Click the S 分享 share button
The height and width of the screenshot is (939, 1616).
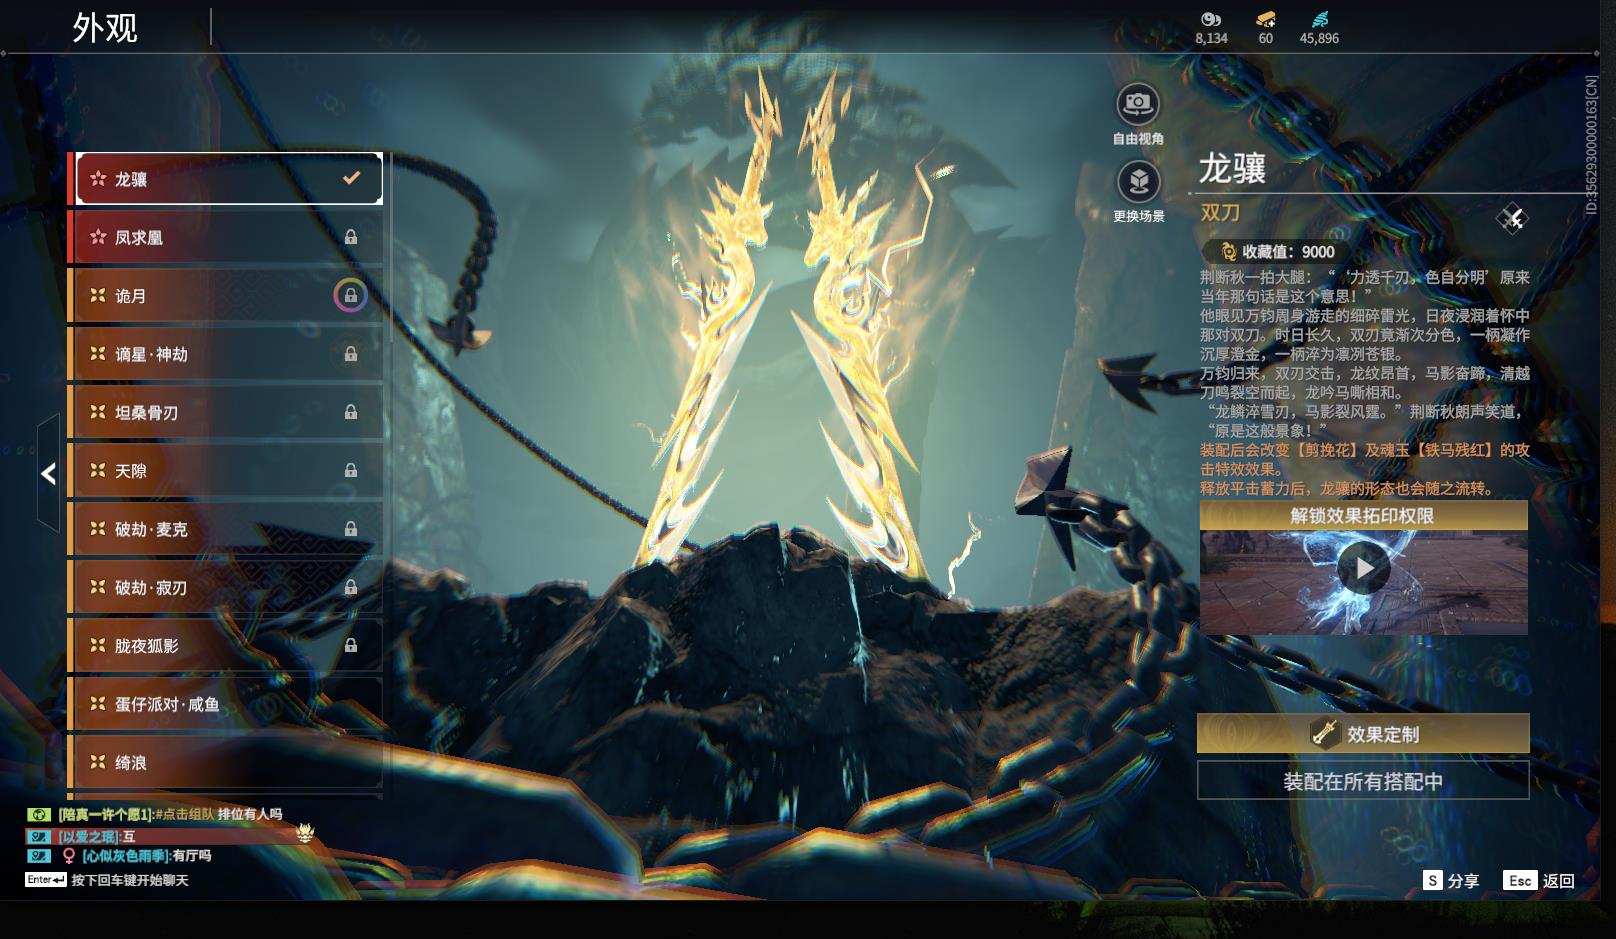tap(1451, 880)
